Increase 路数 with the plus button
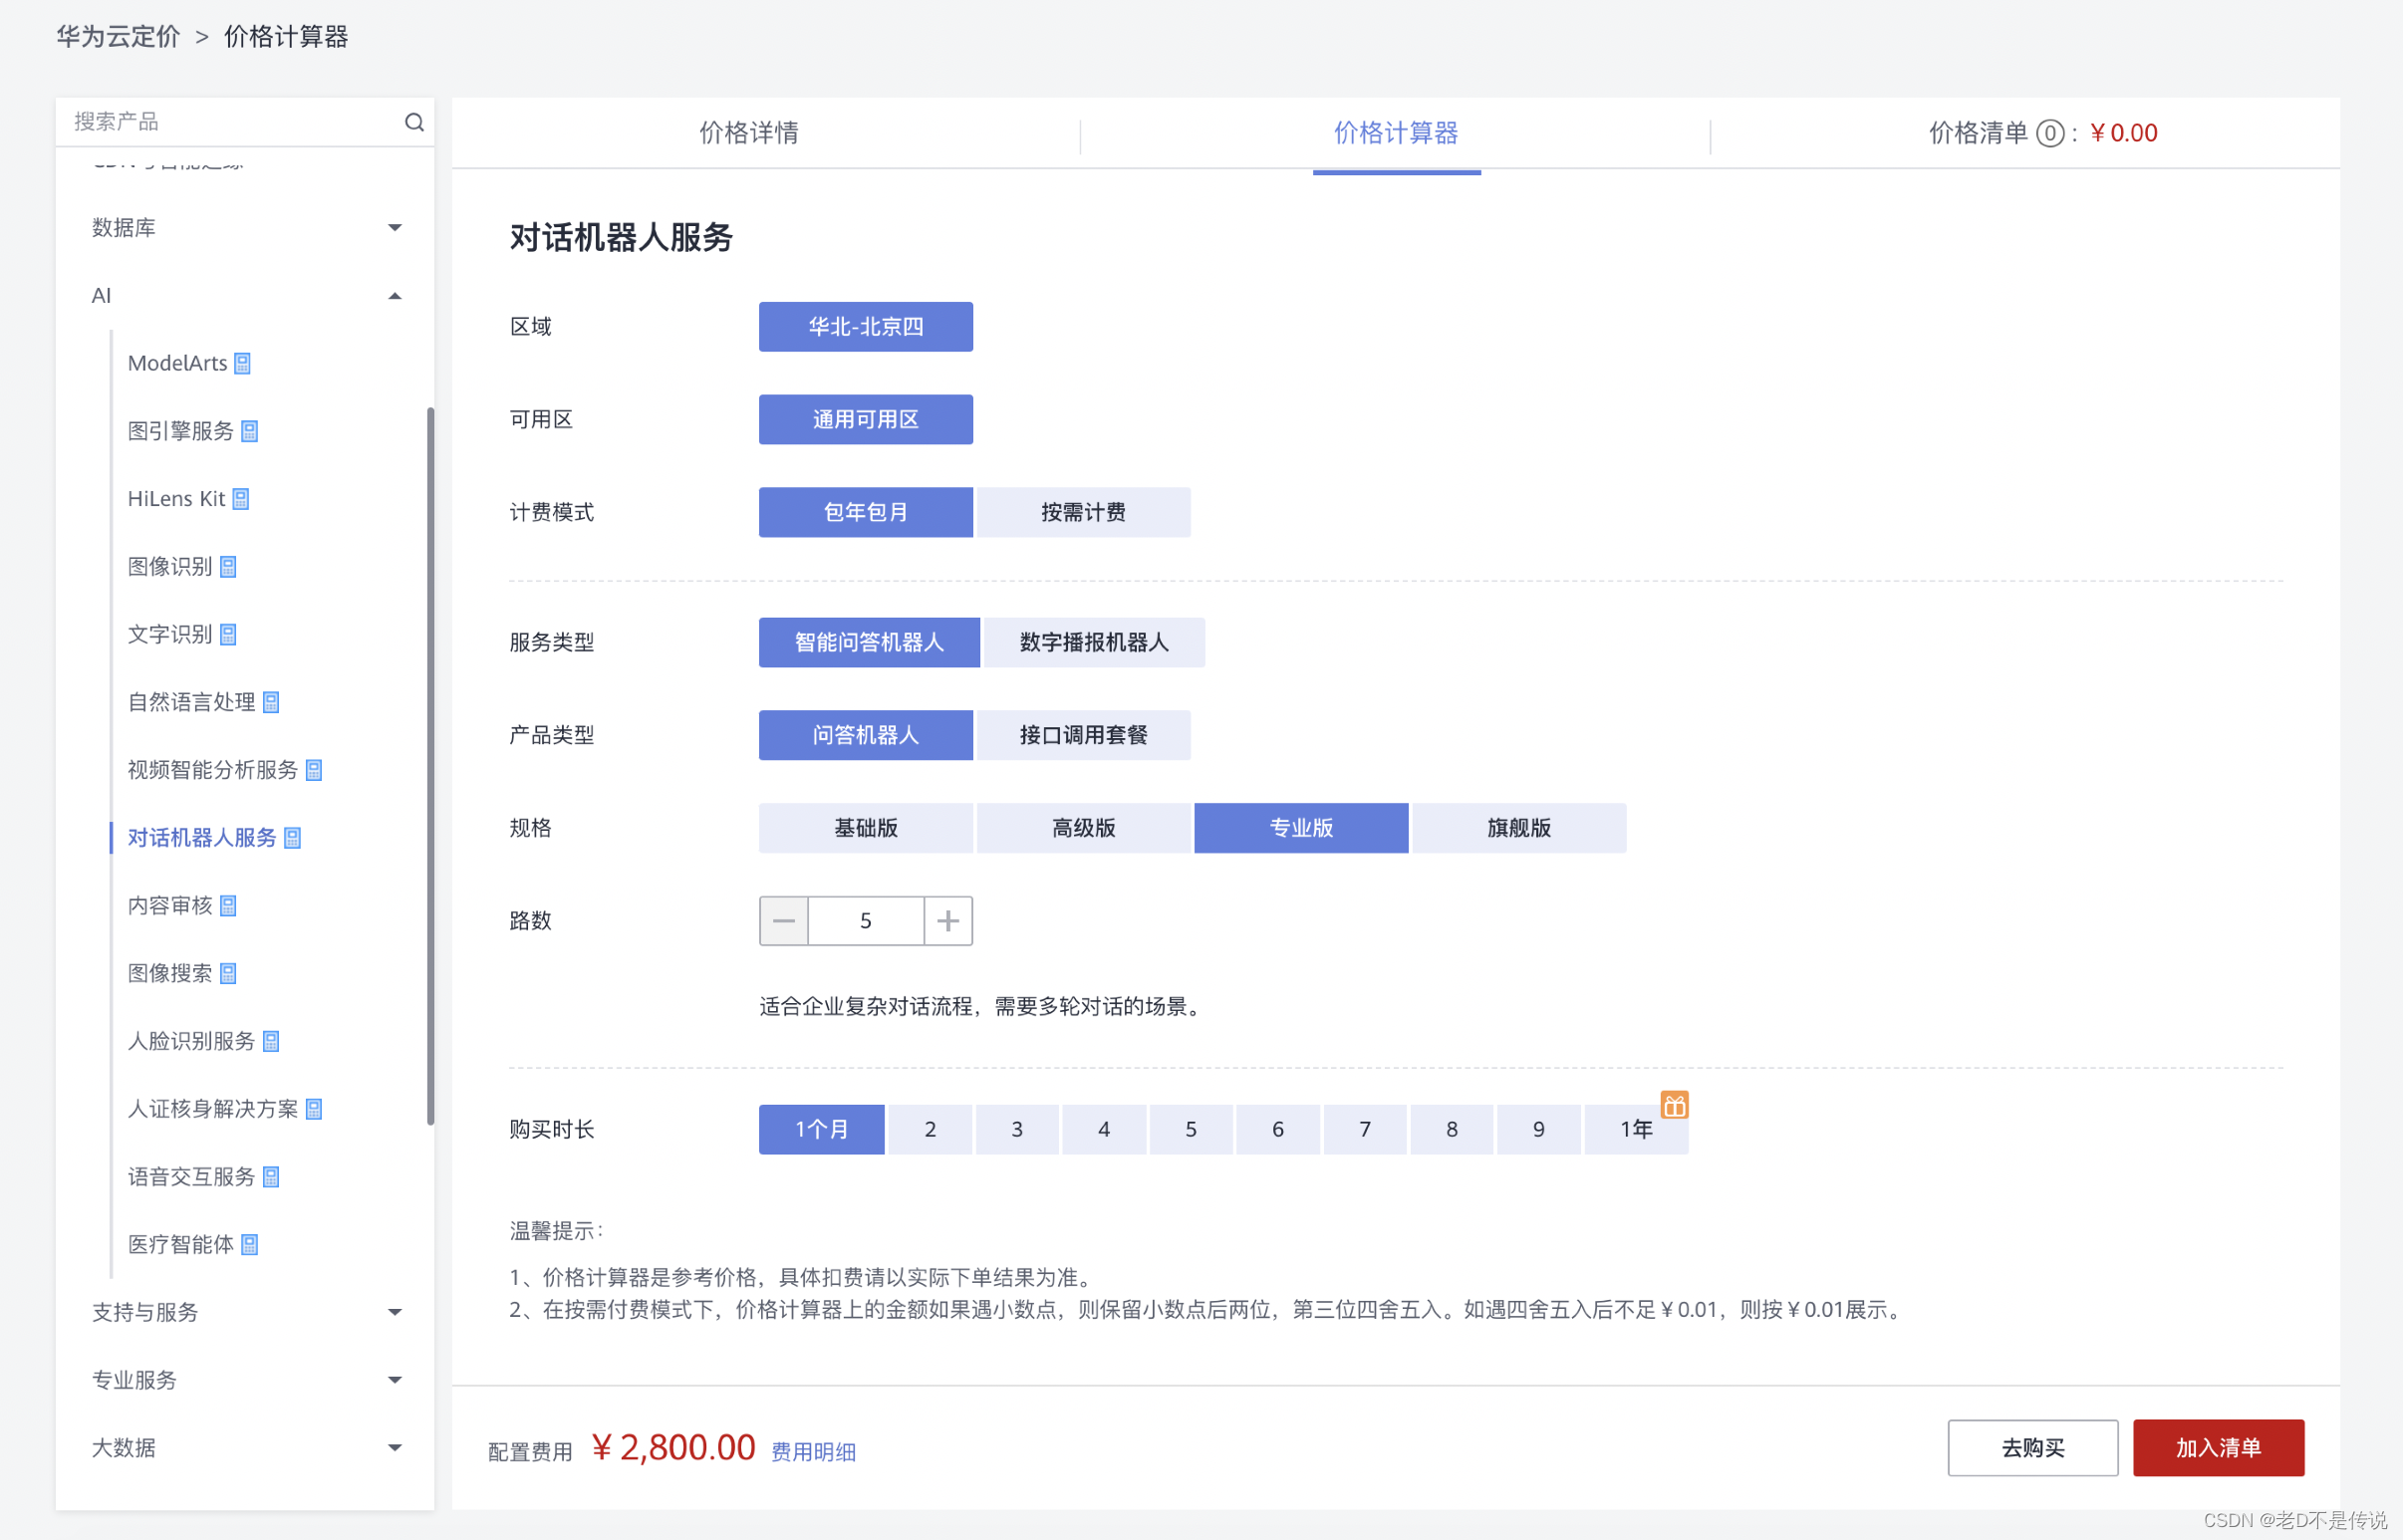This screenshot has width=2403, height=1540. coord(948,921)
